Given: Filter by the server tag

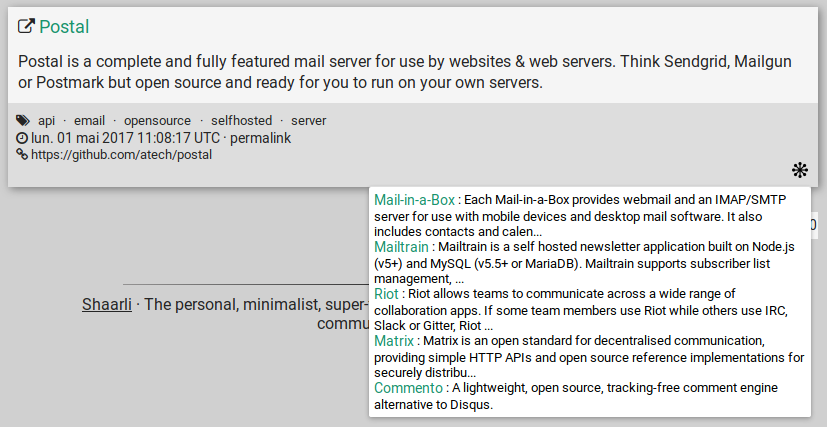Looking at the screenshot, I should tap(309, 121).
